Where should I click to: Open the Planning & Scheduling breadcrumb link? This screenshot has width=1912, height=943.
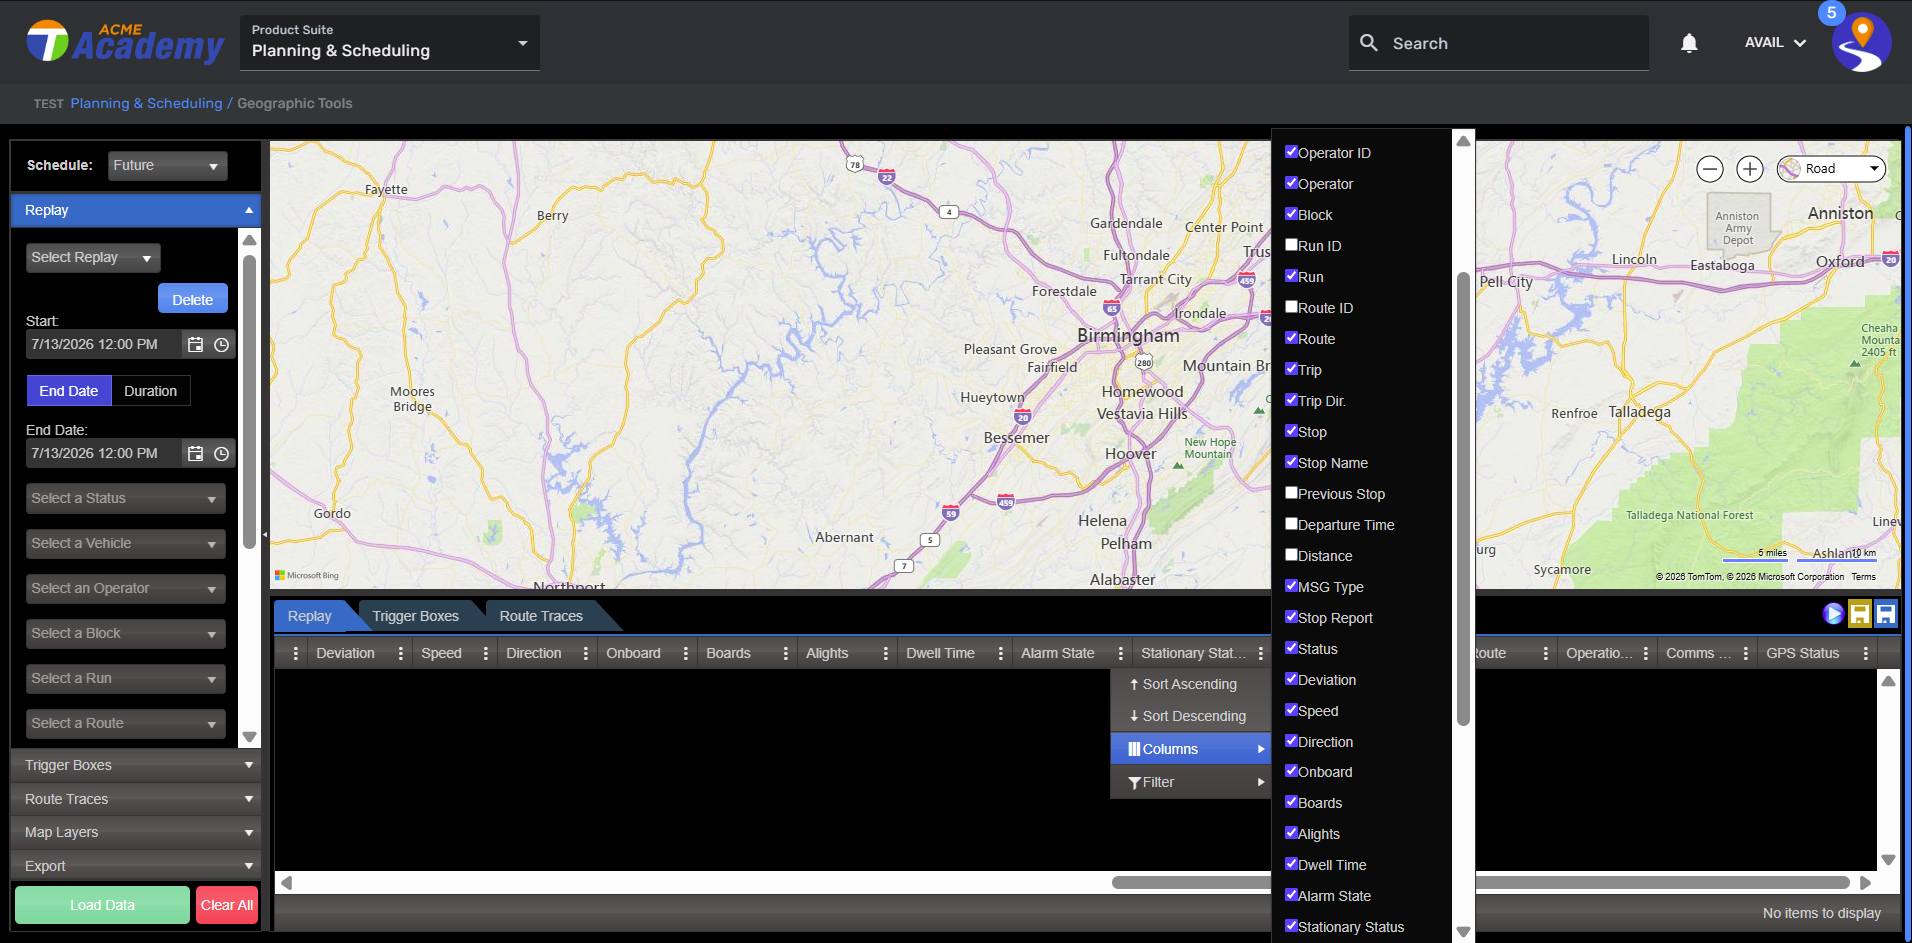click(146, 103)
